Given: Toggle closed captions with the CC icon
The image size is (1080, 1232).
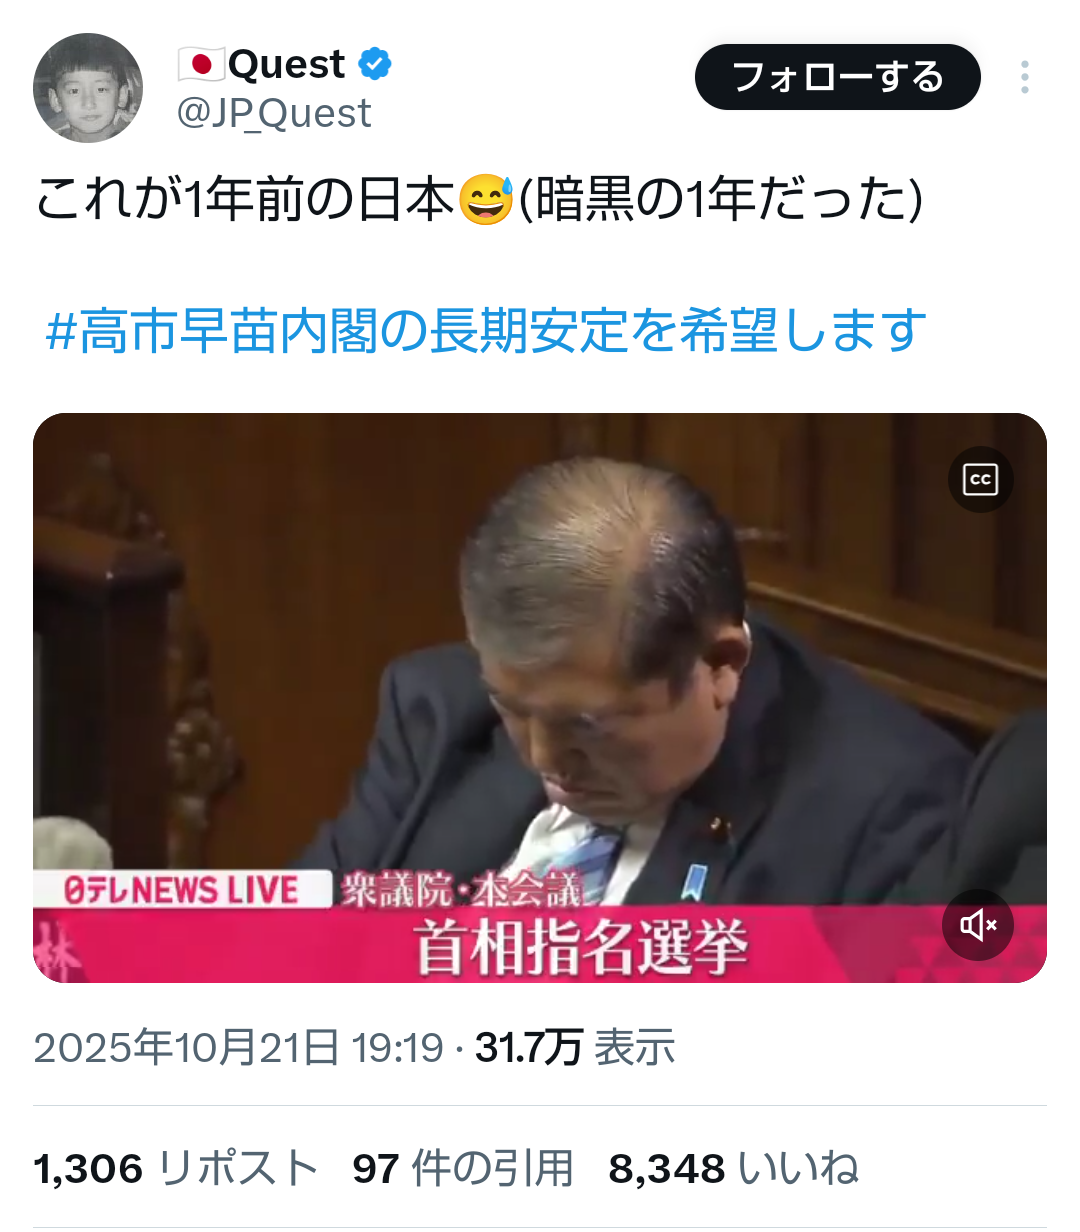Looking at the screenshot, I should [x=980, y=479].
